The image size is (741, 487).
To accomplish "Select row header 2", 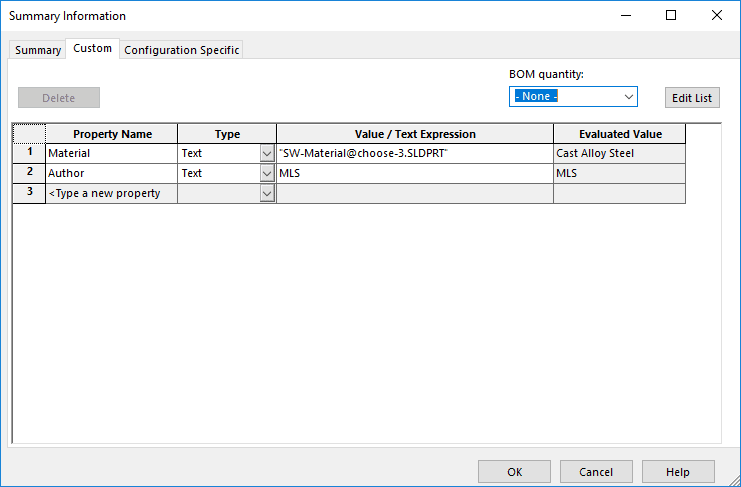I will coord(29,173).
